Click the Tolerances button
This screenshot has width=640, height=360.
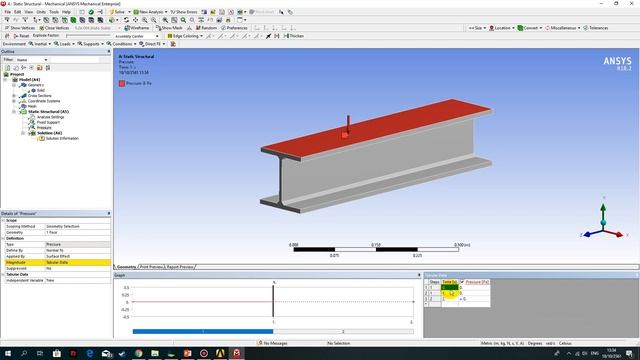(596, 28)
